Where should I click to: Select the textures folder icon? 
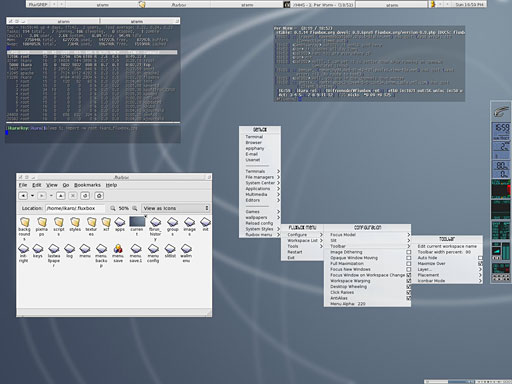[91, 222]
